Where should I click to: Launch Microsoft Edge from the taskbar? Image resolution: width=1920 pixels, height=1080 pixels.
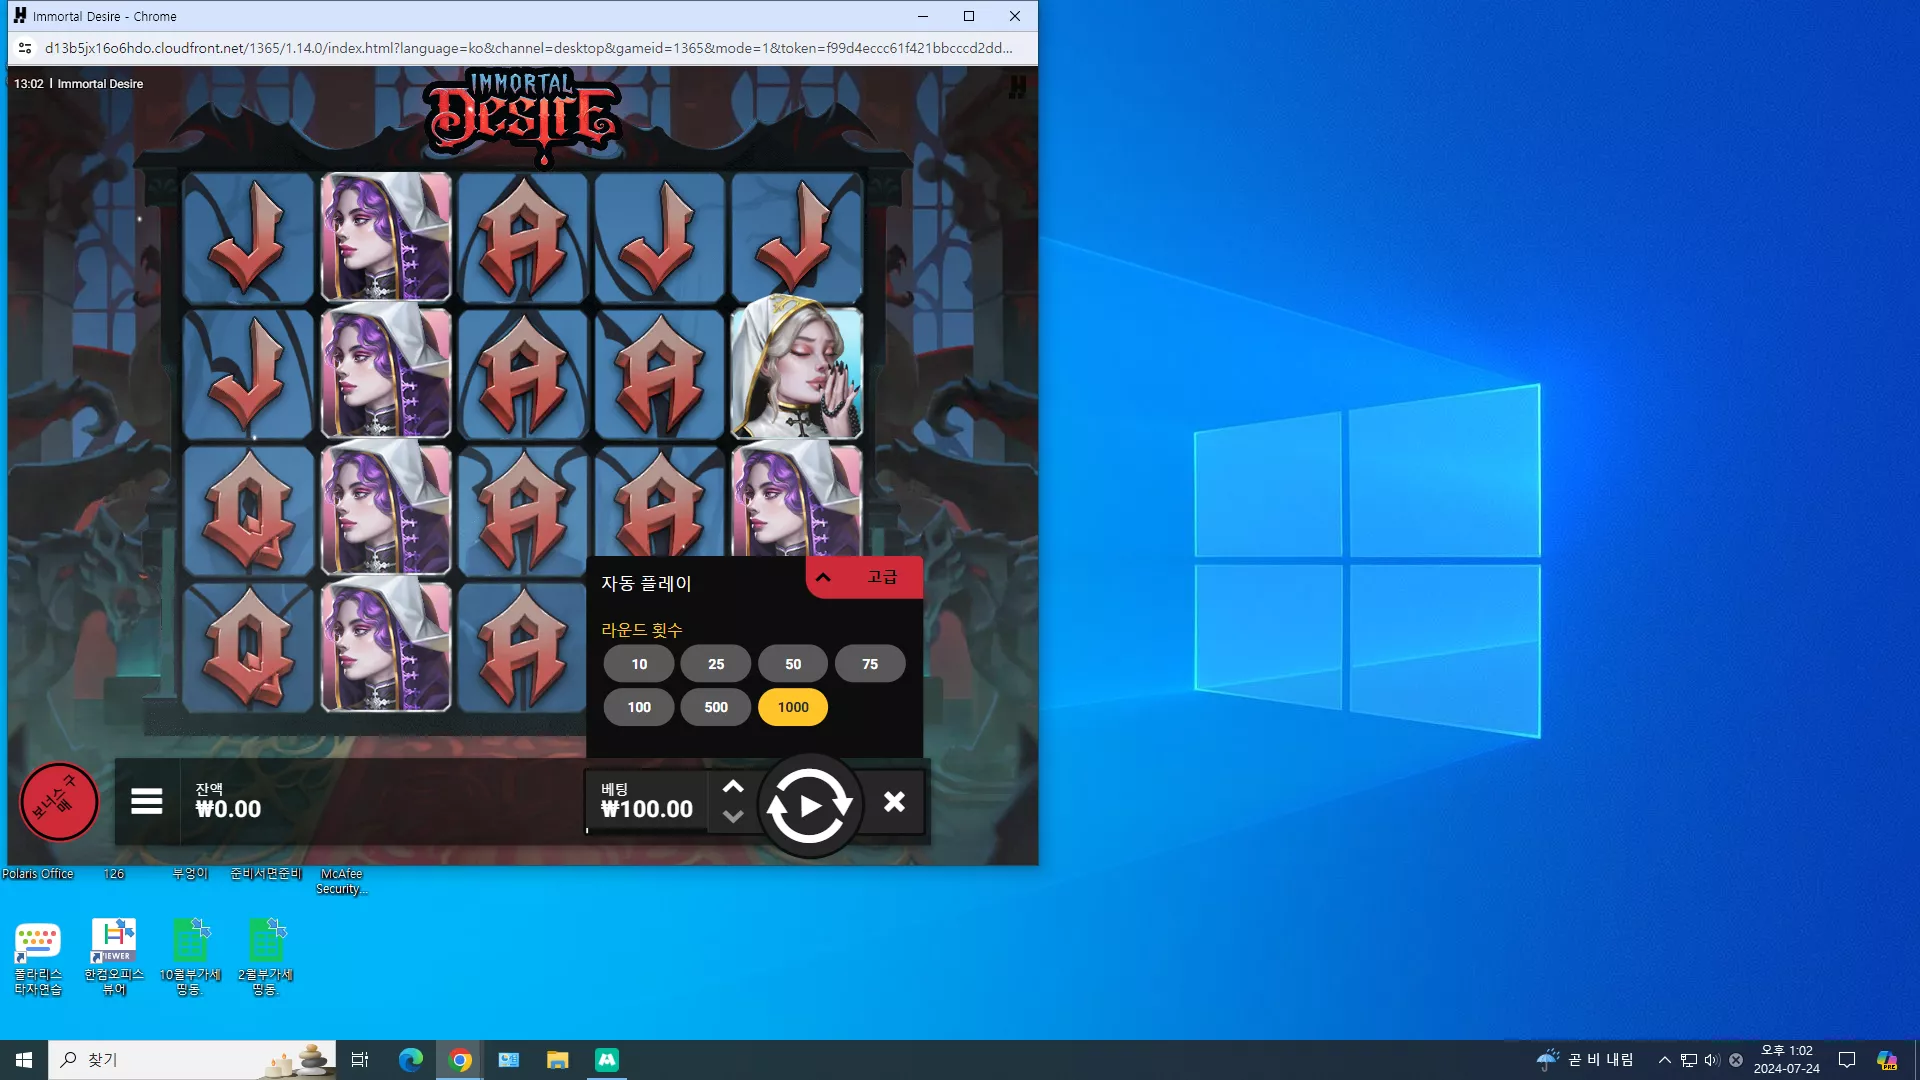411,1060
